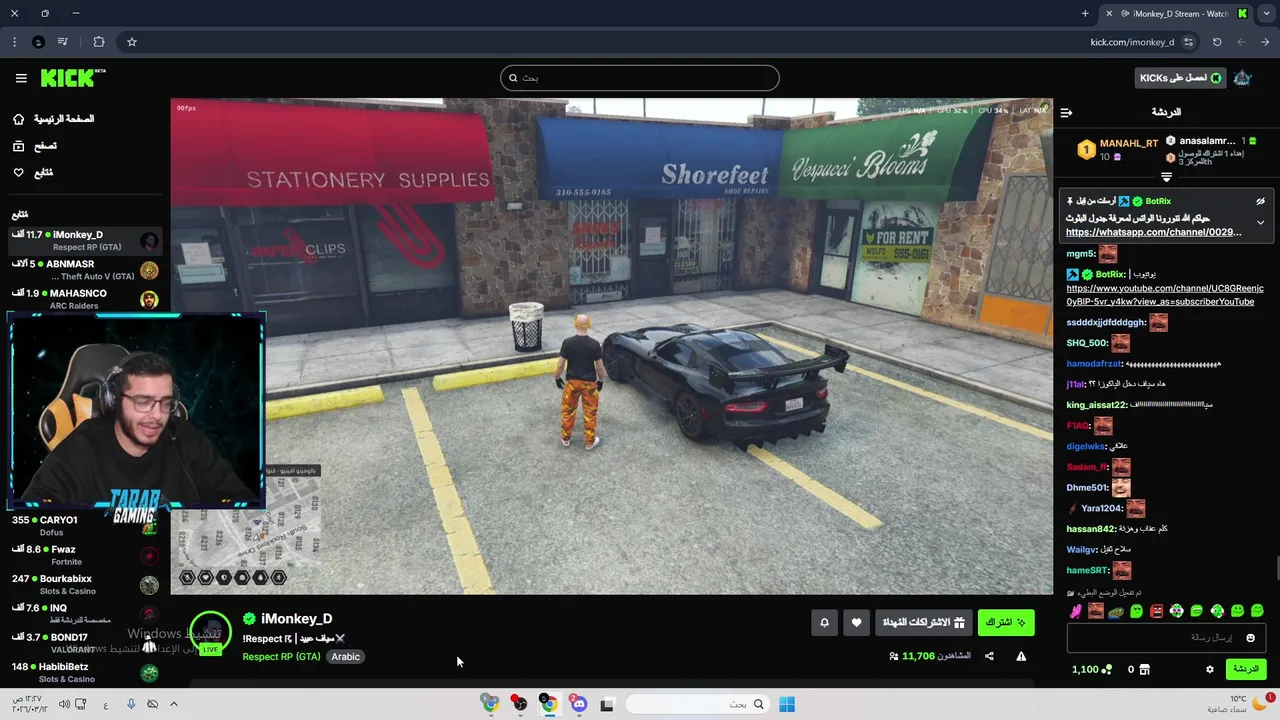The width and height of the screenshot is (1280, 720).
Task: Open the emoji picker in chat box
Action: click(x=1250, y=638)
